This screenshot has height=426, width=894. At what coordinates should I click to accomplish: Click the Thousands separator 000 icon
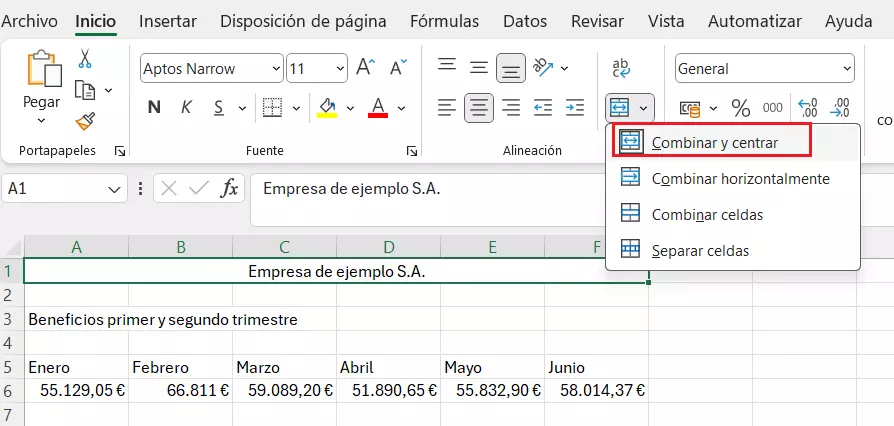[773, 107]
